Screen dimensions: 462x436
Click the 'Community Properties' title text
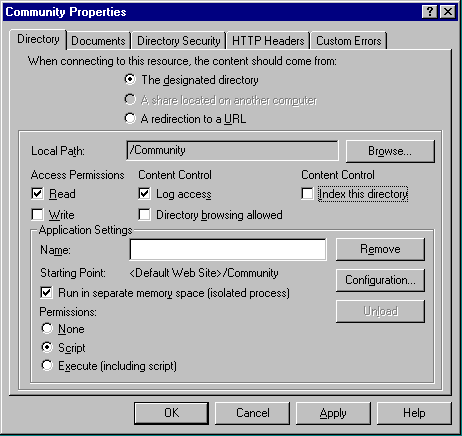point(66,12)
